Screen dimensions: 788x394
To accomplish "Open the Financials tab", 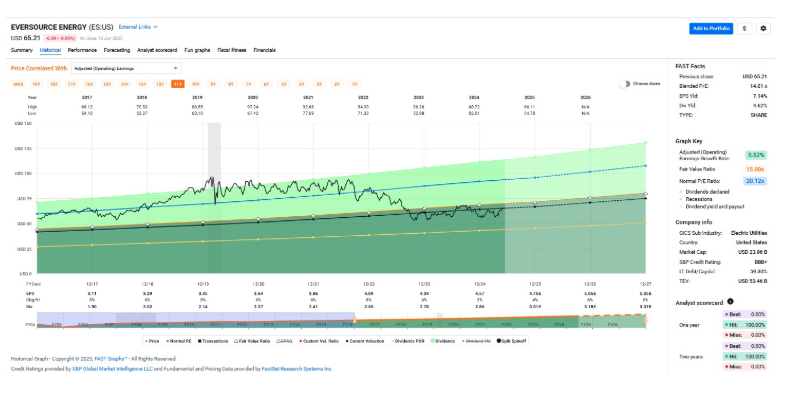I will point(264,50).
